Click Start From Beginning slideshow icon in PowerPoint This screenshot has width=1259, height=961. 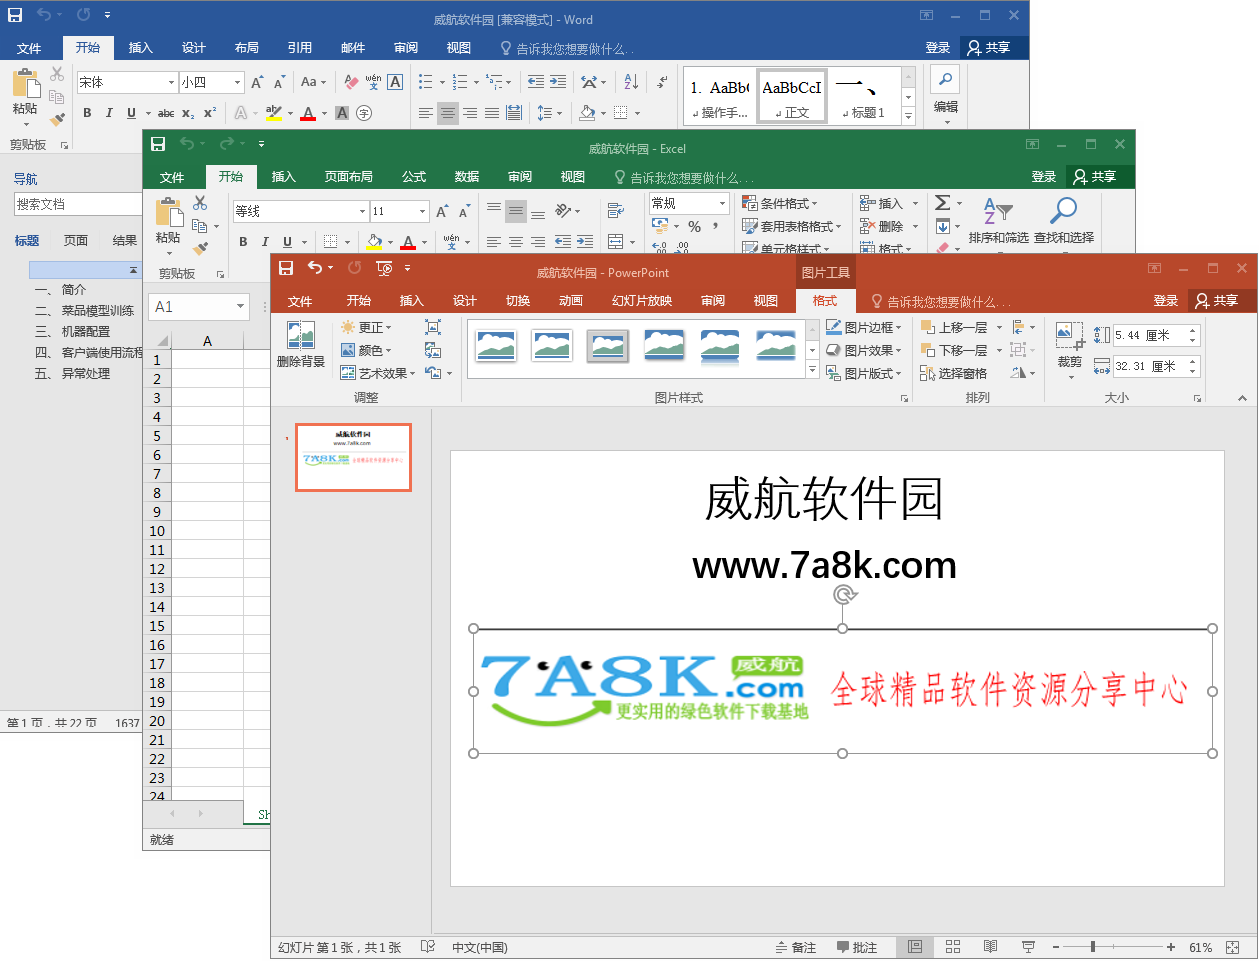384,268
